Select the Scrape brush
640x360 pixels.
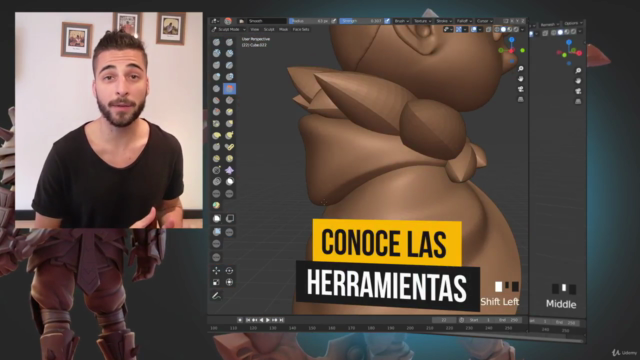pos(216,111)
